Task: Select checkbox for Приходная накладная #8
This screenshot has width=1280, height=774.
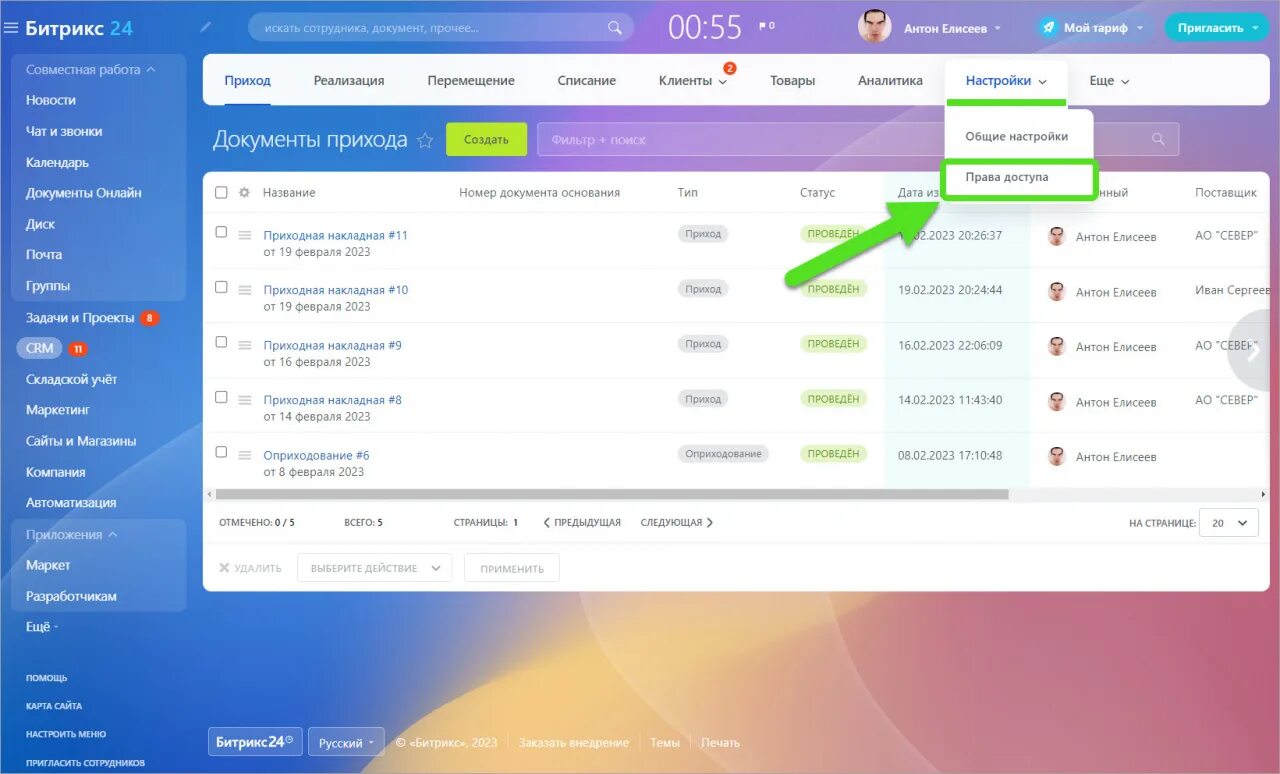Action: point(222,397)
